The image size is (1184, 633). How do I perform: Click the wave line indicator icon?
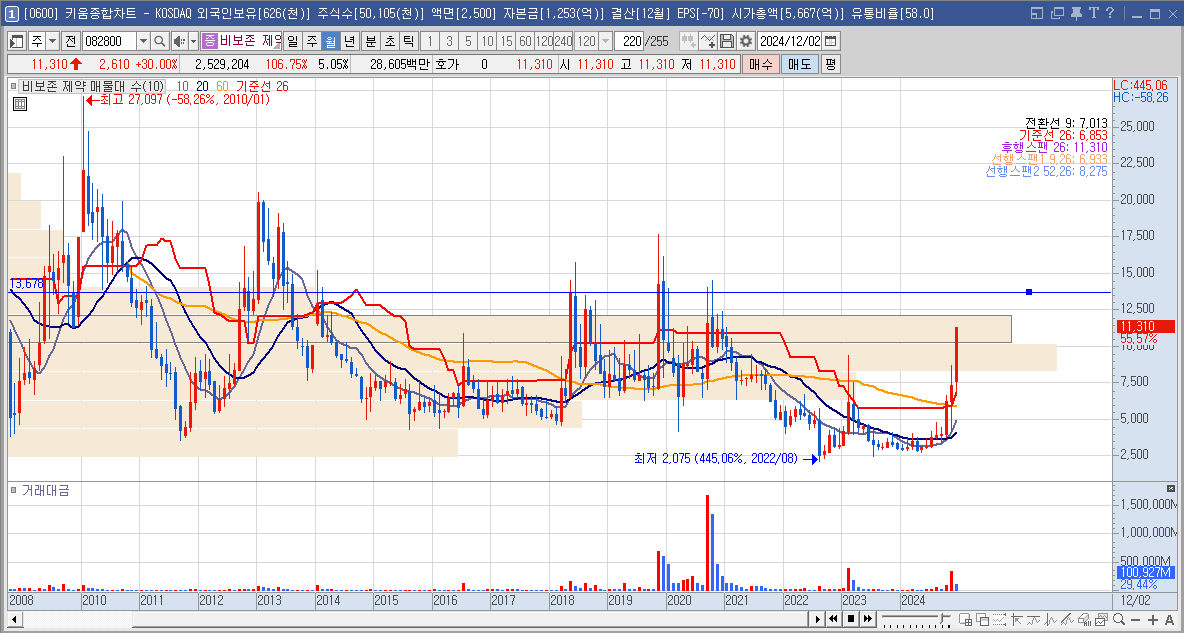pyautogui.click(x=1034, y=619)
